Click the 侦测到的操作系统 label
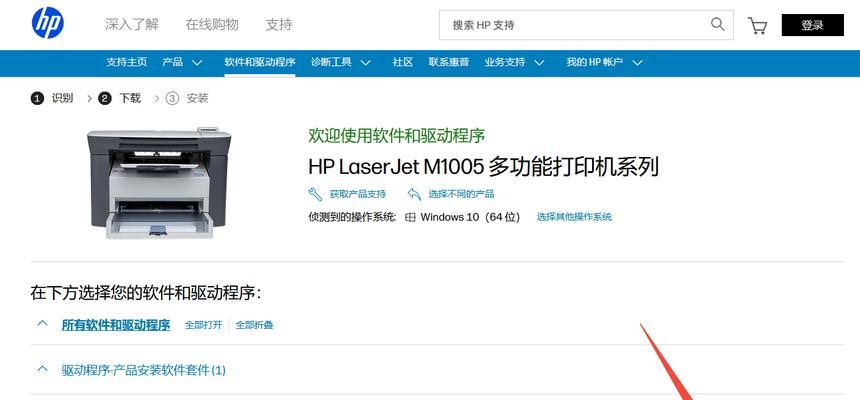Screen dimensions: 860x400 [352, 217]
